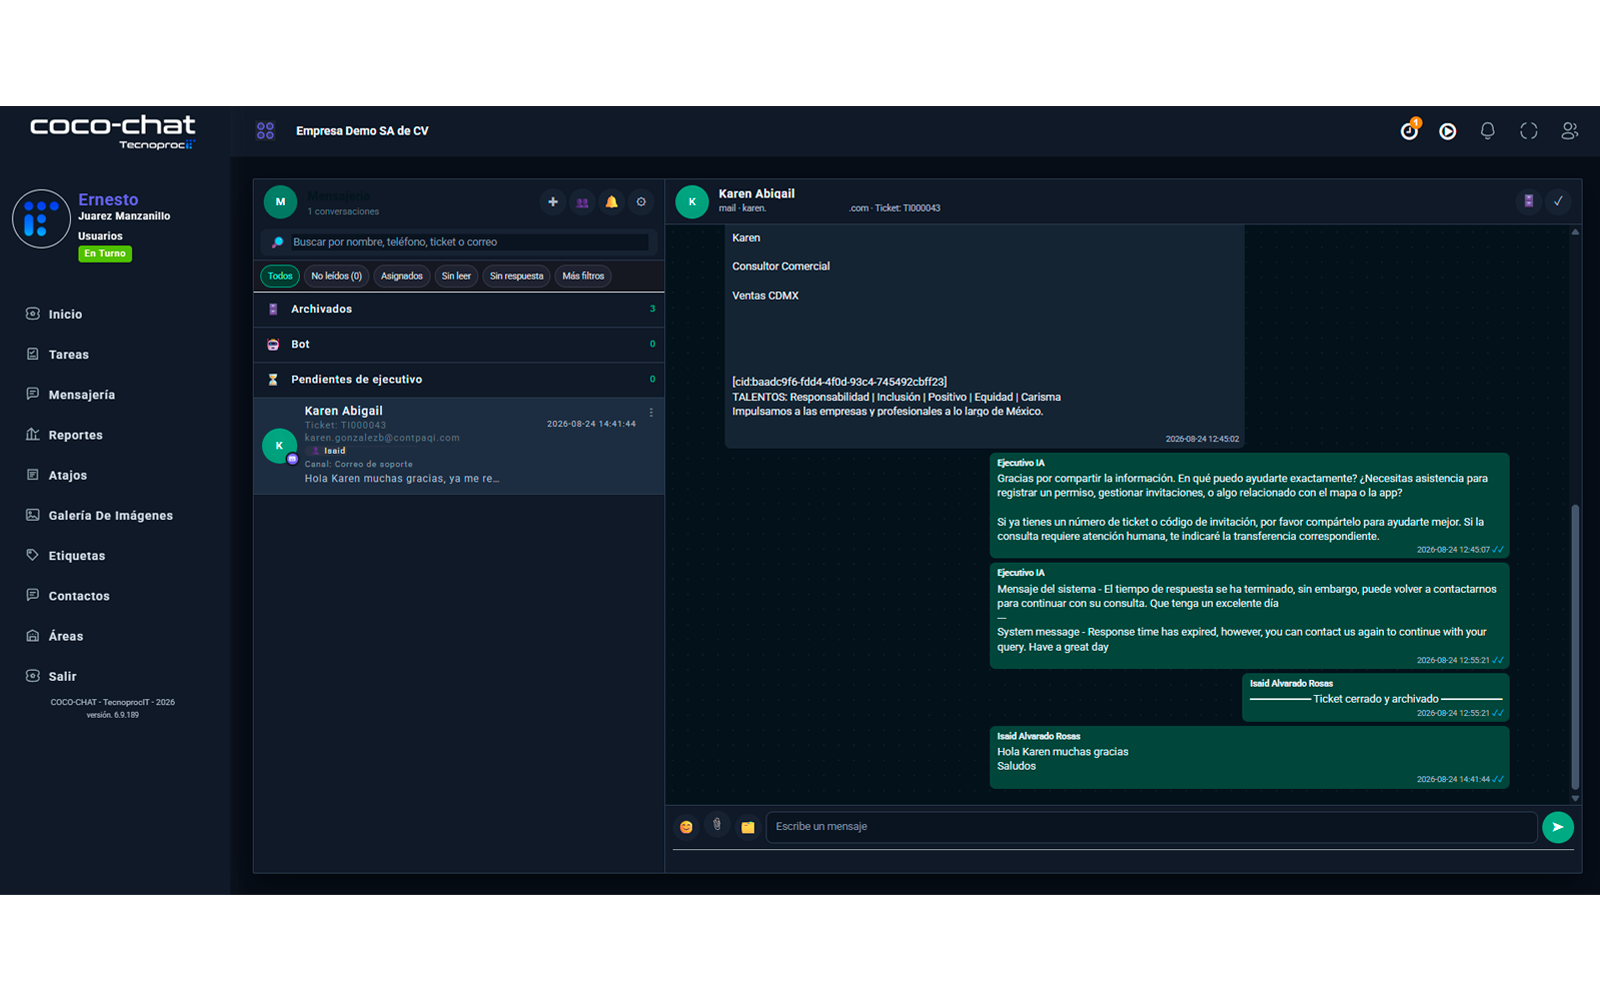Focus the Escribe un mensaje input
The image size is (1600, 1000).
coord(1151,827)
